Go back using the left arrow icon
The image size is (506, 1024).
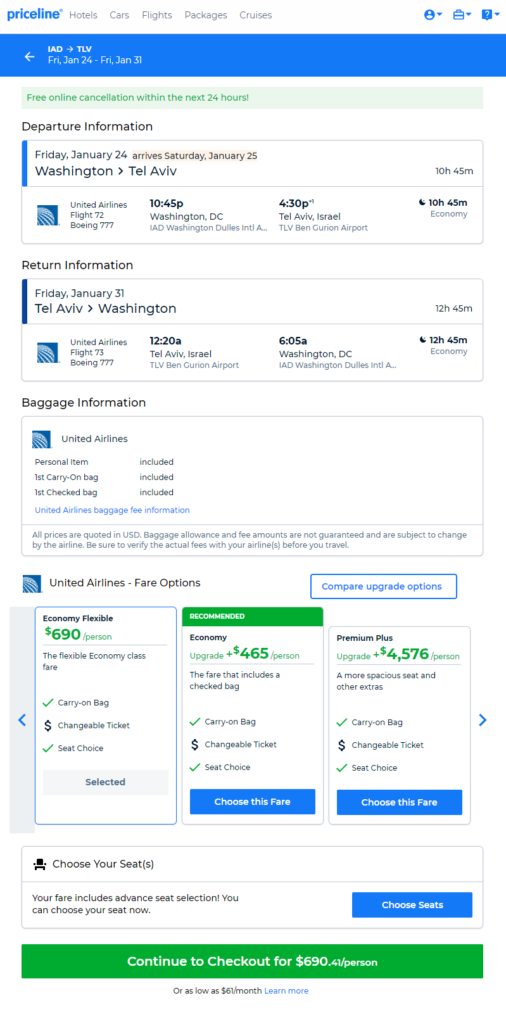tap(29, 57)
